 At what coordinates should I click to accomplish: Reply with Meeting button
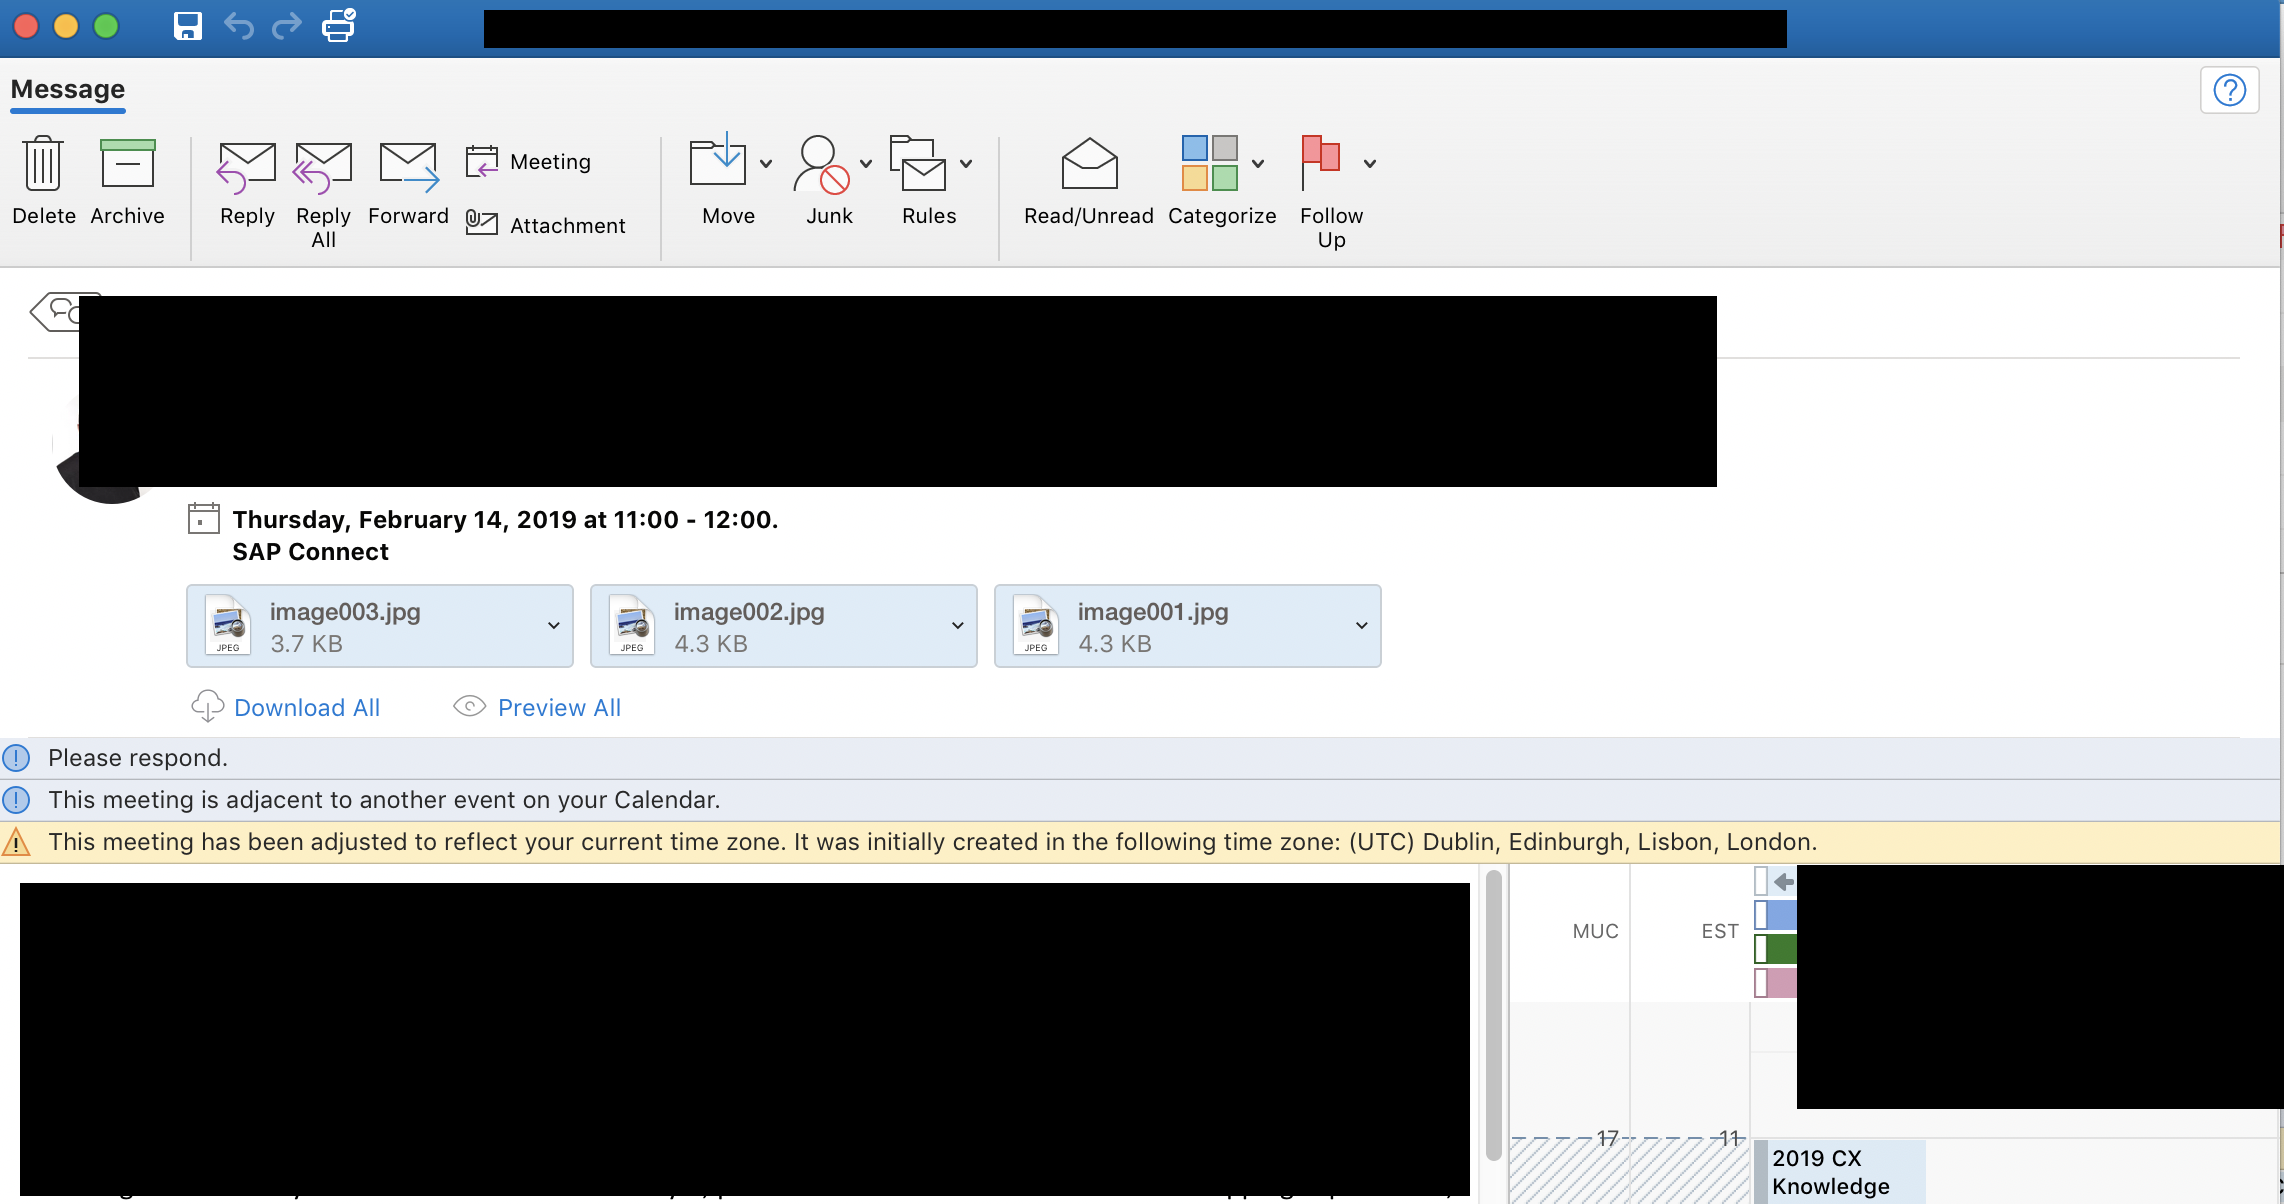(x=529, y=161)
